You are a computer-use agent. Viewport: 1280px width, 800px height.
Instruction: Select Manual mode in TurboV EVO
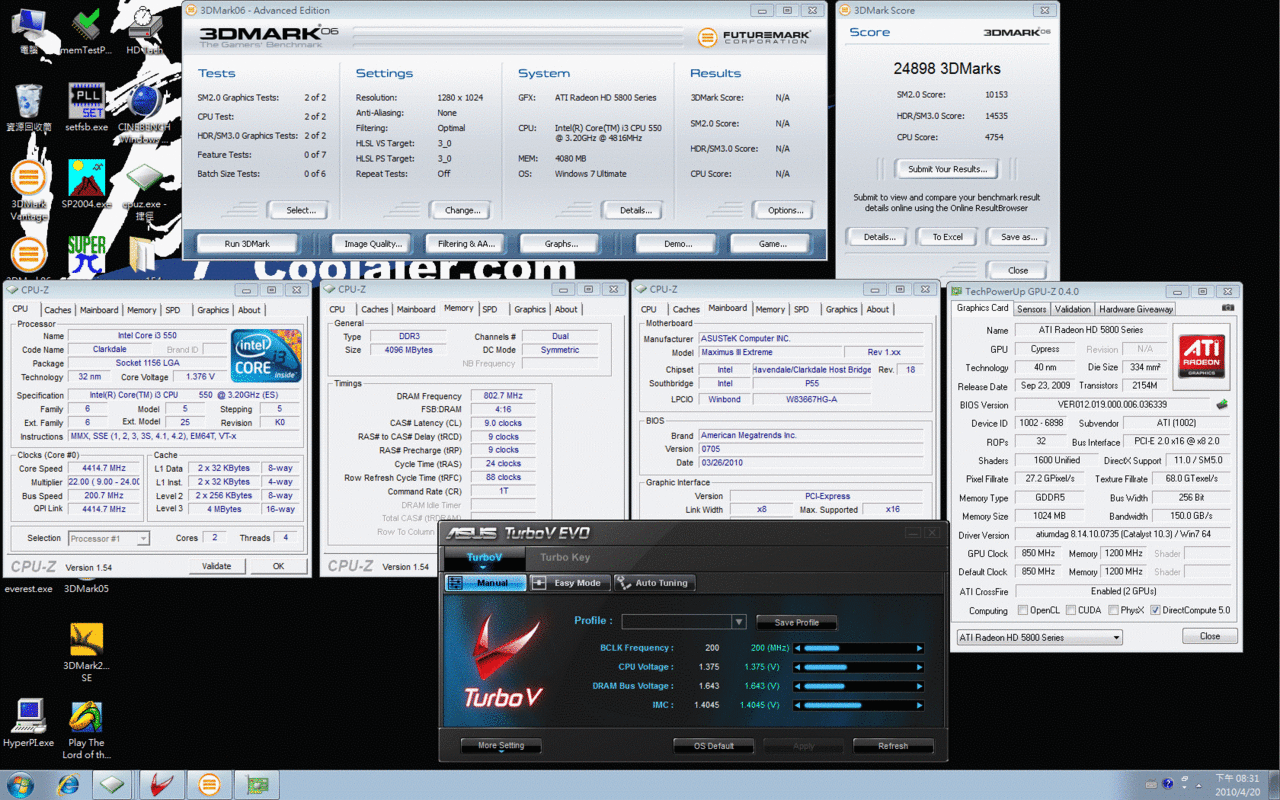coord(485,582)
